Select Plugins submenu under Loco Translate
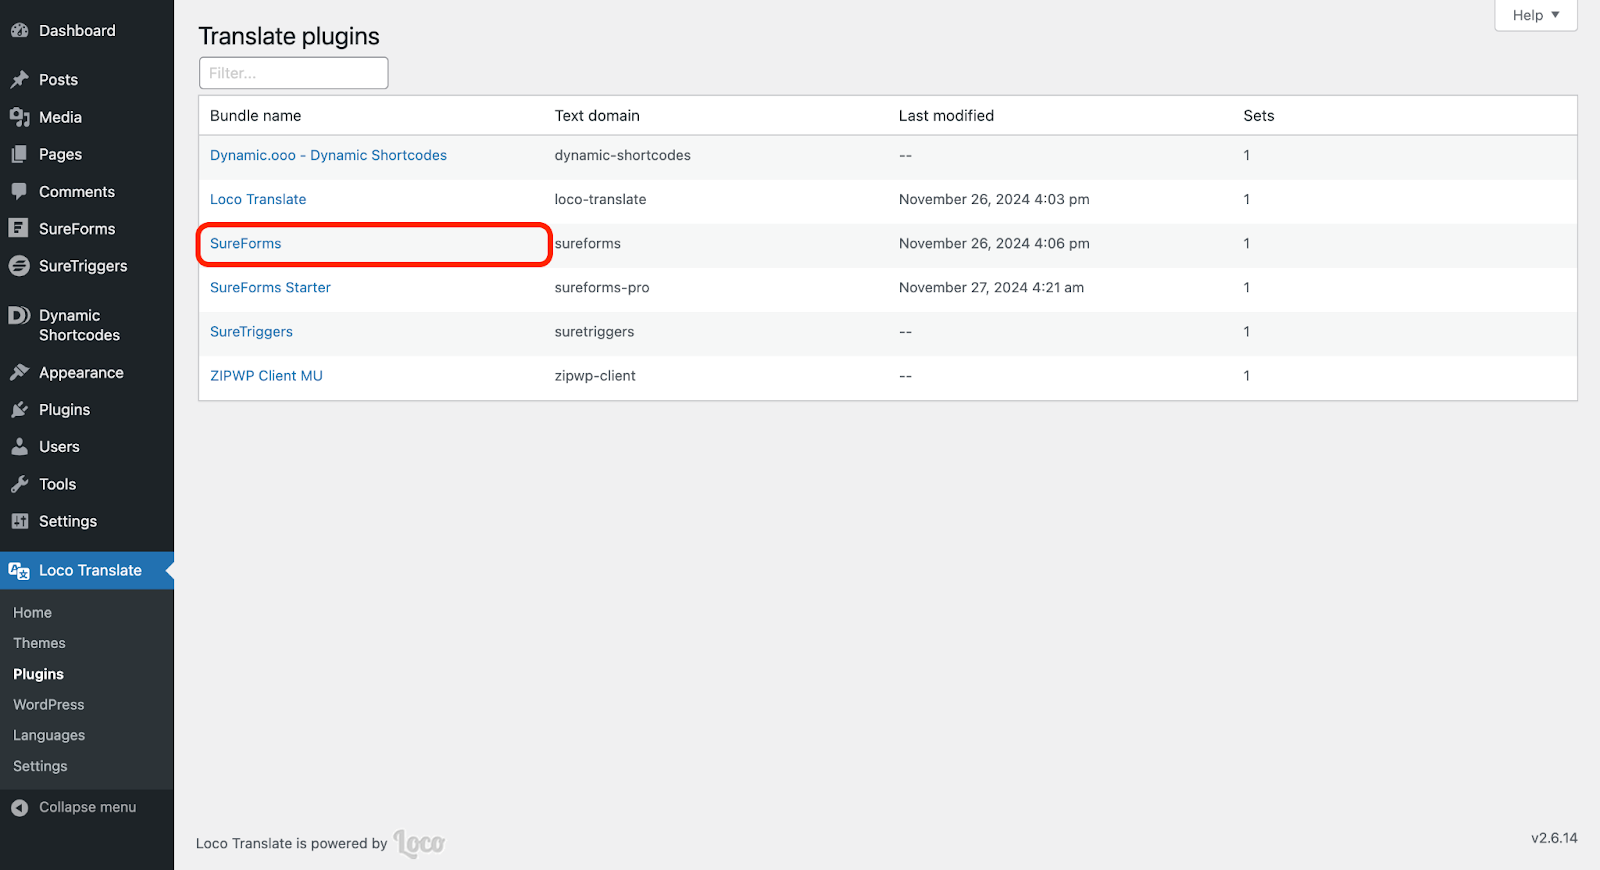Image resolution: width=1600 pixels, height=870 pixels. tap(38, 674)
